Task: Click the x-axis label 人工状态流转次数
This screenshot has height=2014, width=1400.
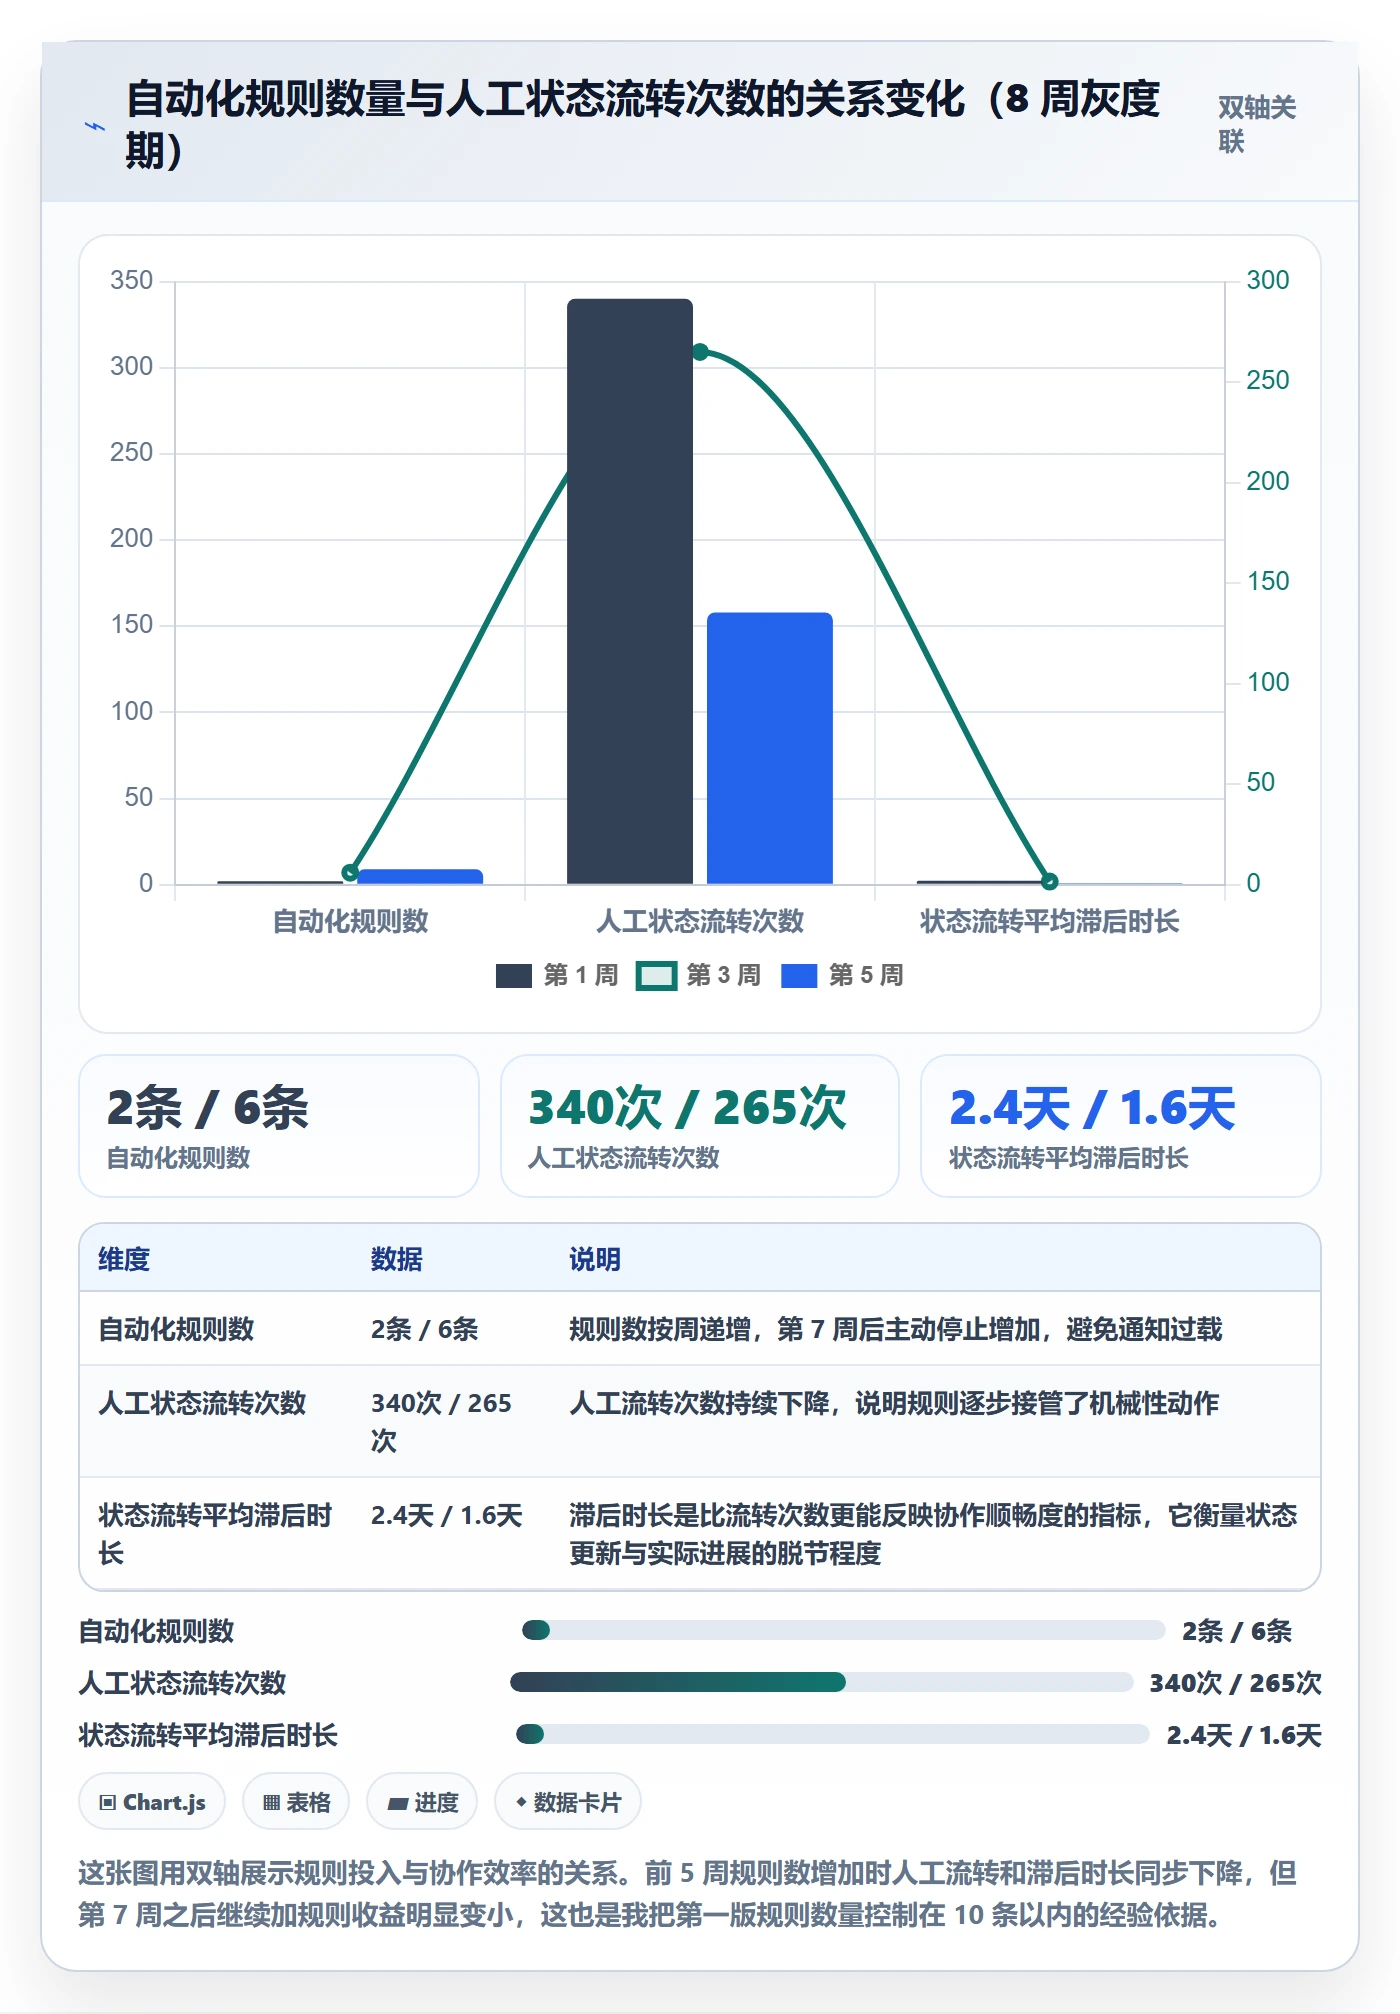Action: [700, 921]
